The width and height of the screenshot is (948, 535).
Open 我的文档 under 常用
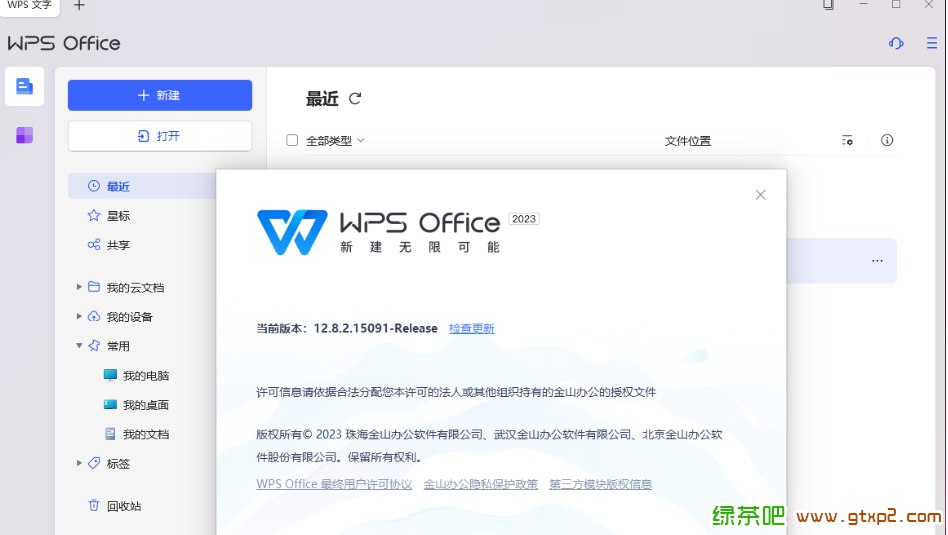(146, 434)
